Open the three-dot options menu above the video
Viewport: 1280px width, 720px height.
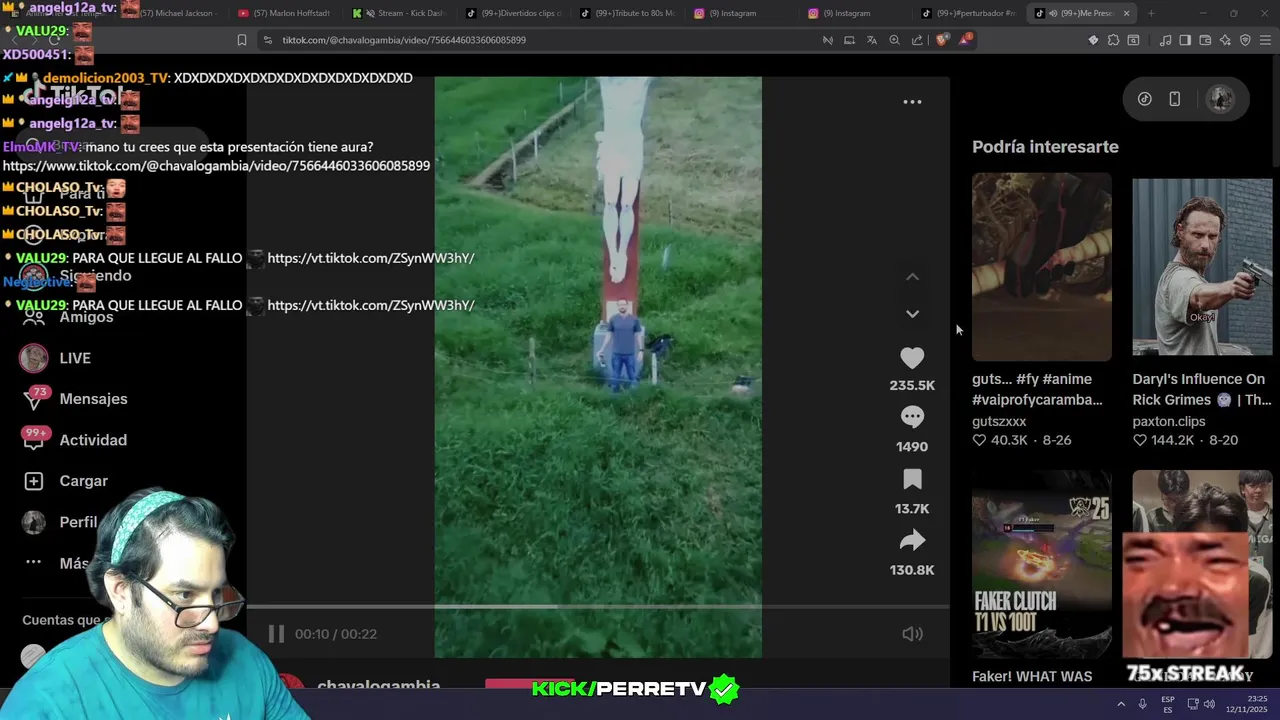click(x=912, y=102)
